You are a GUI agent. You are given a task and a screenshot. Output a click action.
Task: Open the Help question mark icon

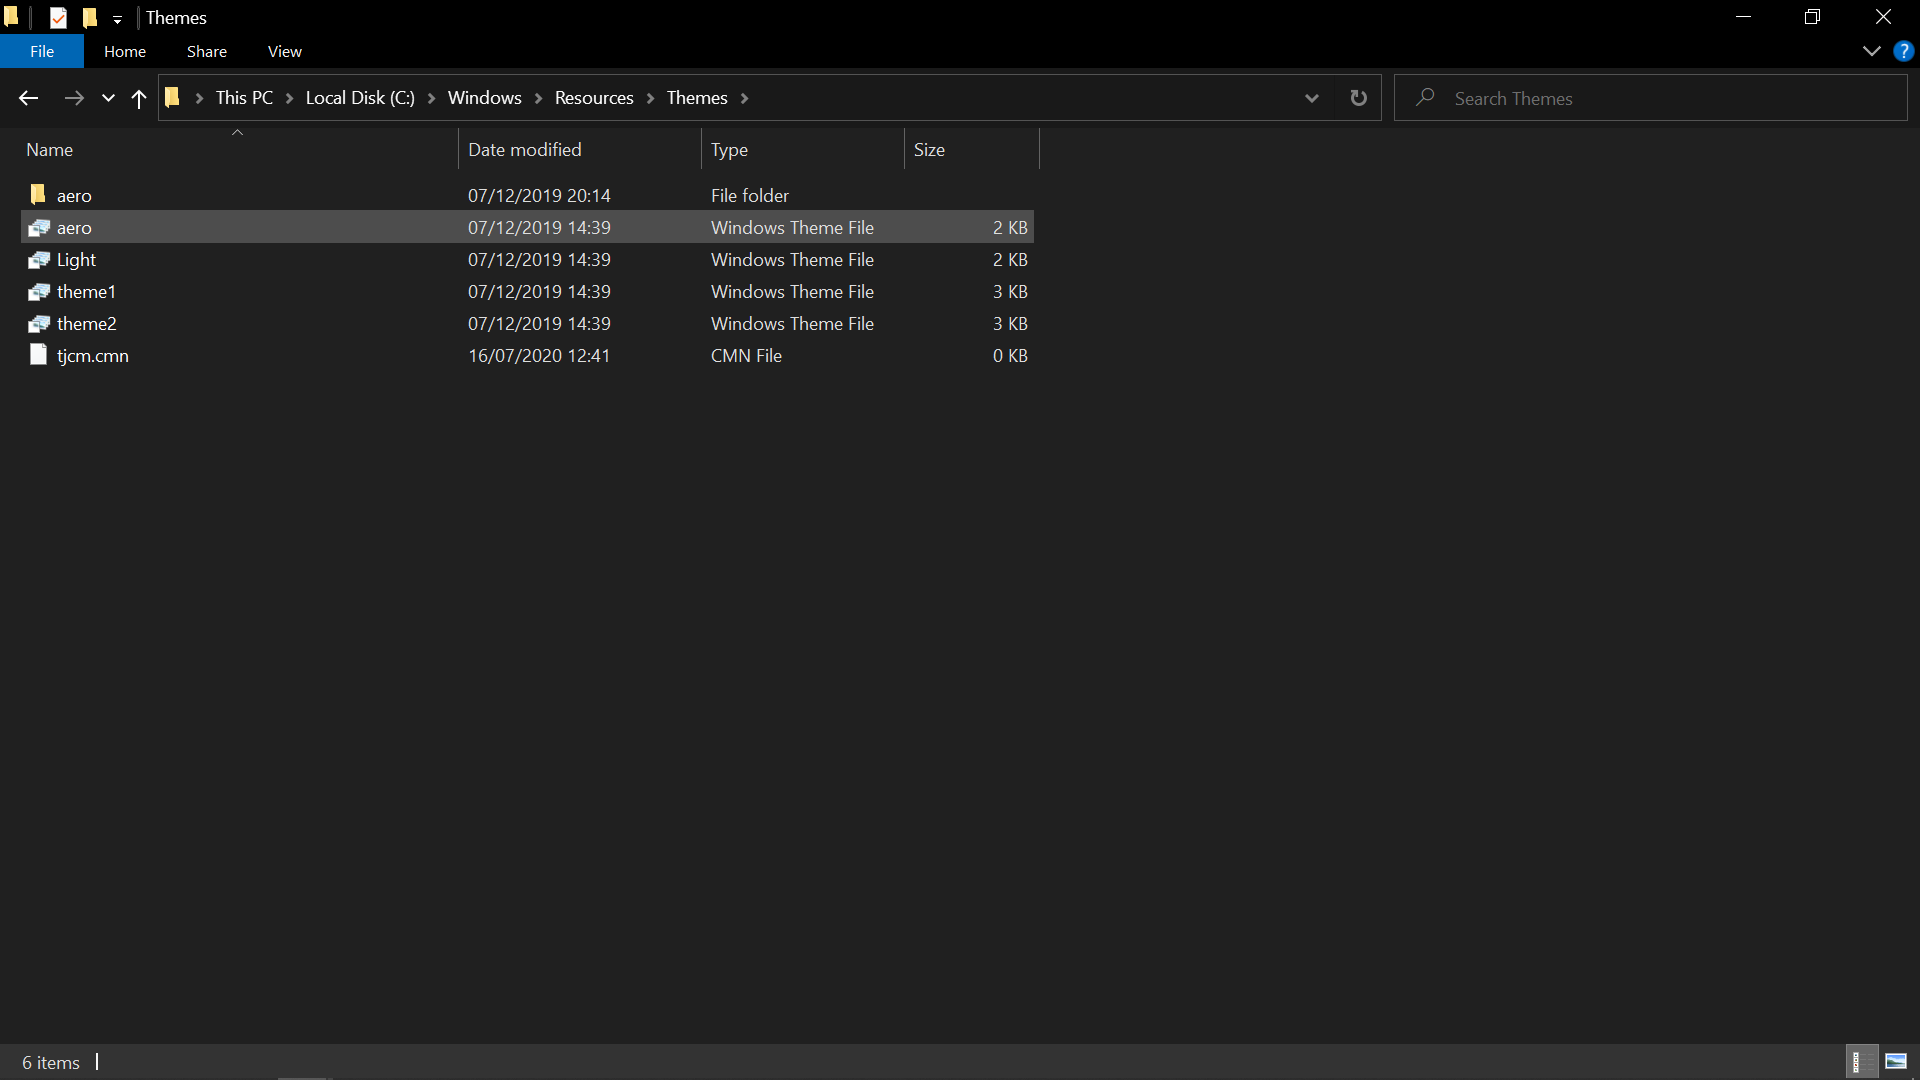click(x=1903, y=51)
